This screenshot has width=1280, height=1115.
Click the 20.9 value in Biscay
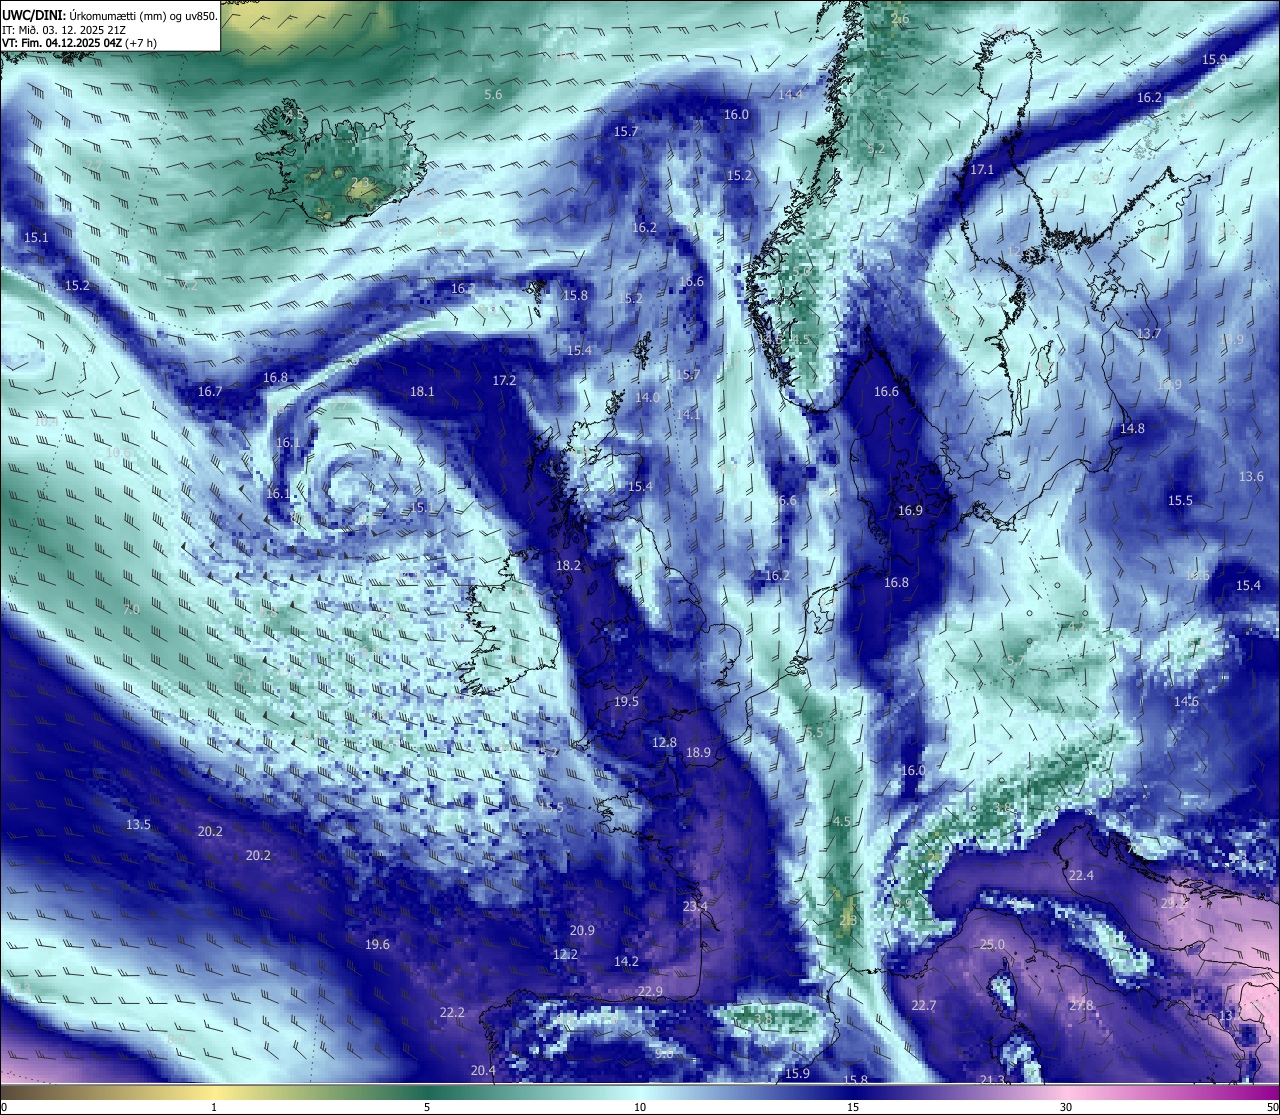582,931
